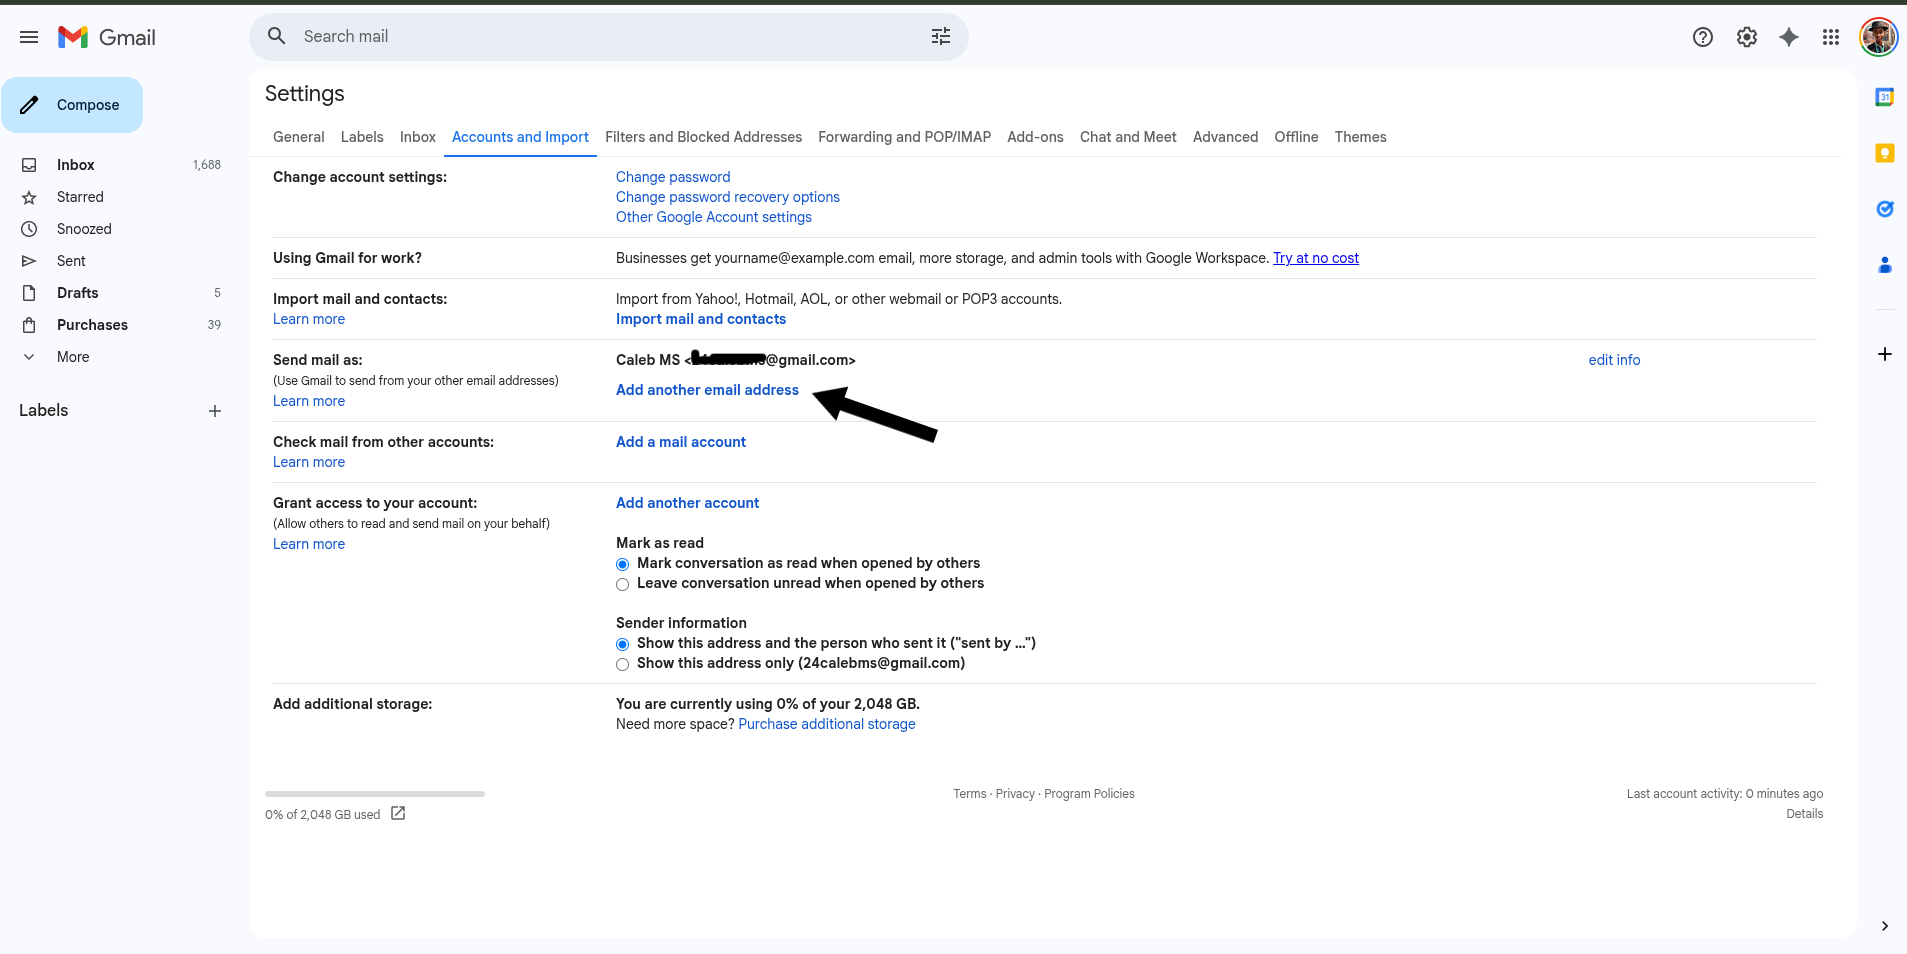Switch to the Labels settings tab
The width and height of the screenshot is (1907, 954).
pos(362,137)
